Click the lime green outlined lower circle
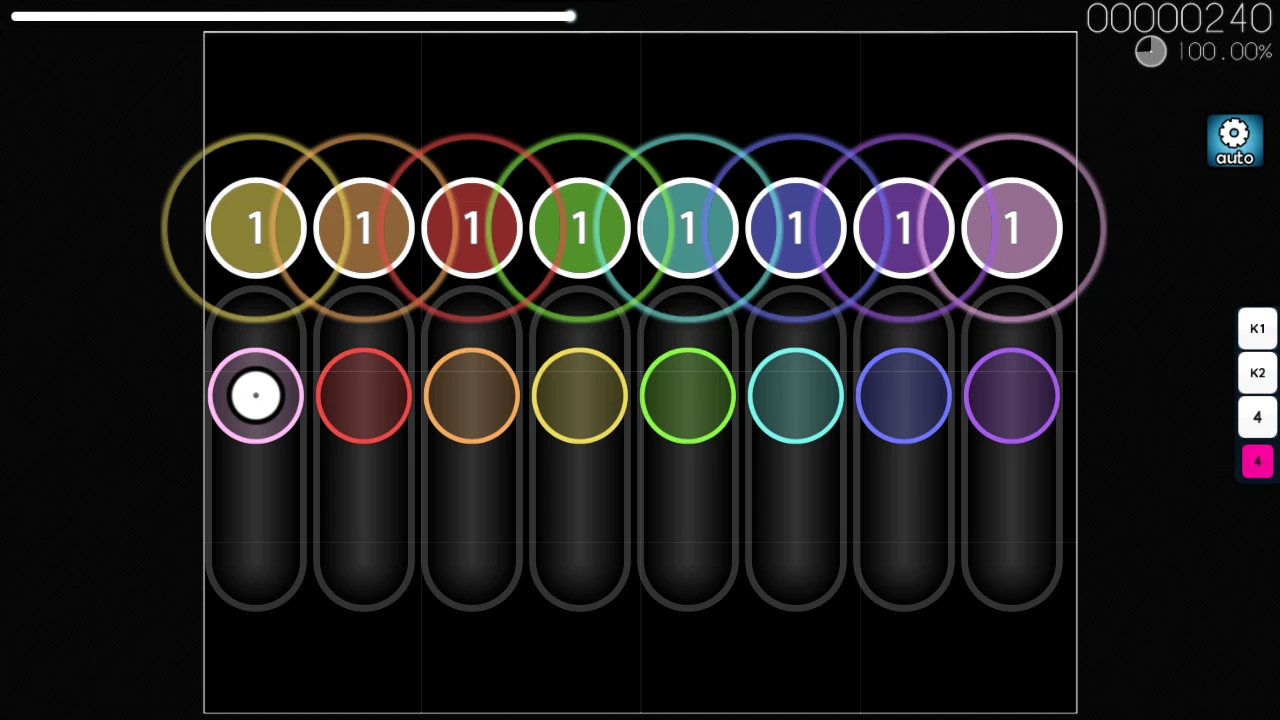This screenshot has width=1280, height=720. (688, 396)
